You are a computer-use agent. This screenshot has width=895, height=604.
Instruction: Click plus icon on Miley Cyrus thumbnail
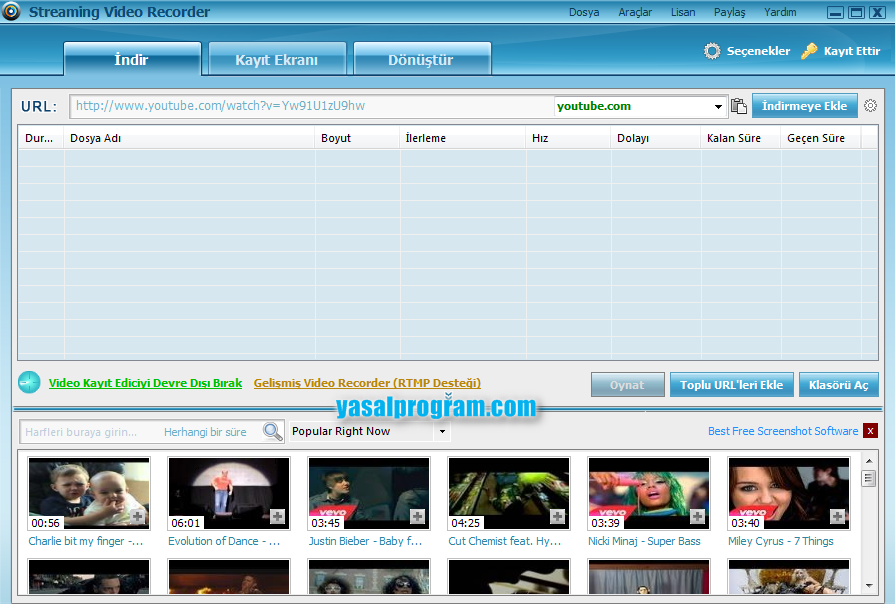[x=837, y=516]
